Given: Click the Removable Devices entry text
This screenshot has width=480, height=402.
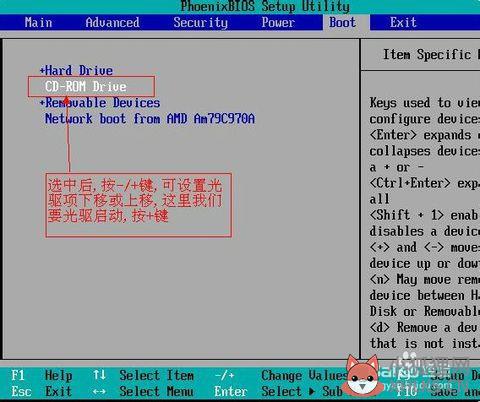Looking at the screenshot, I should tap(103, 103).
